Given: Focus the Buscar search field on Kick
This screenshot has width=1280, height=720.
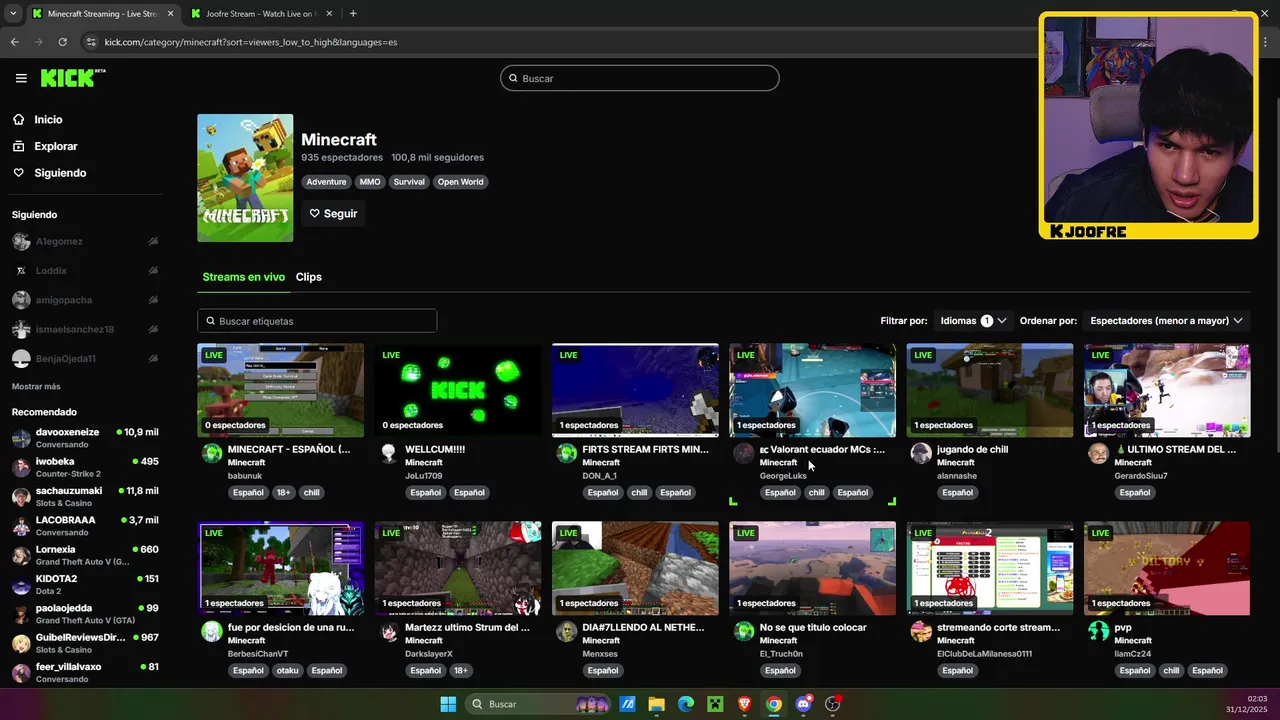Looking at the screenshot, I should (x=640, y=78).
